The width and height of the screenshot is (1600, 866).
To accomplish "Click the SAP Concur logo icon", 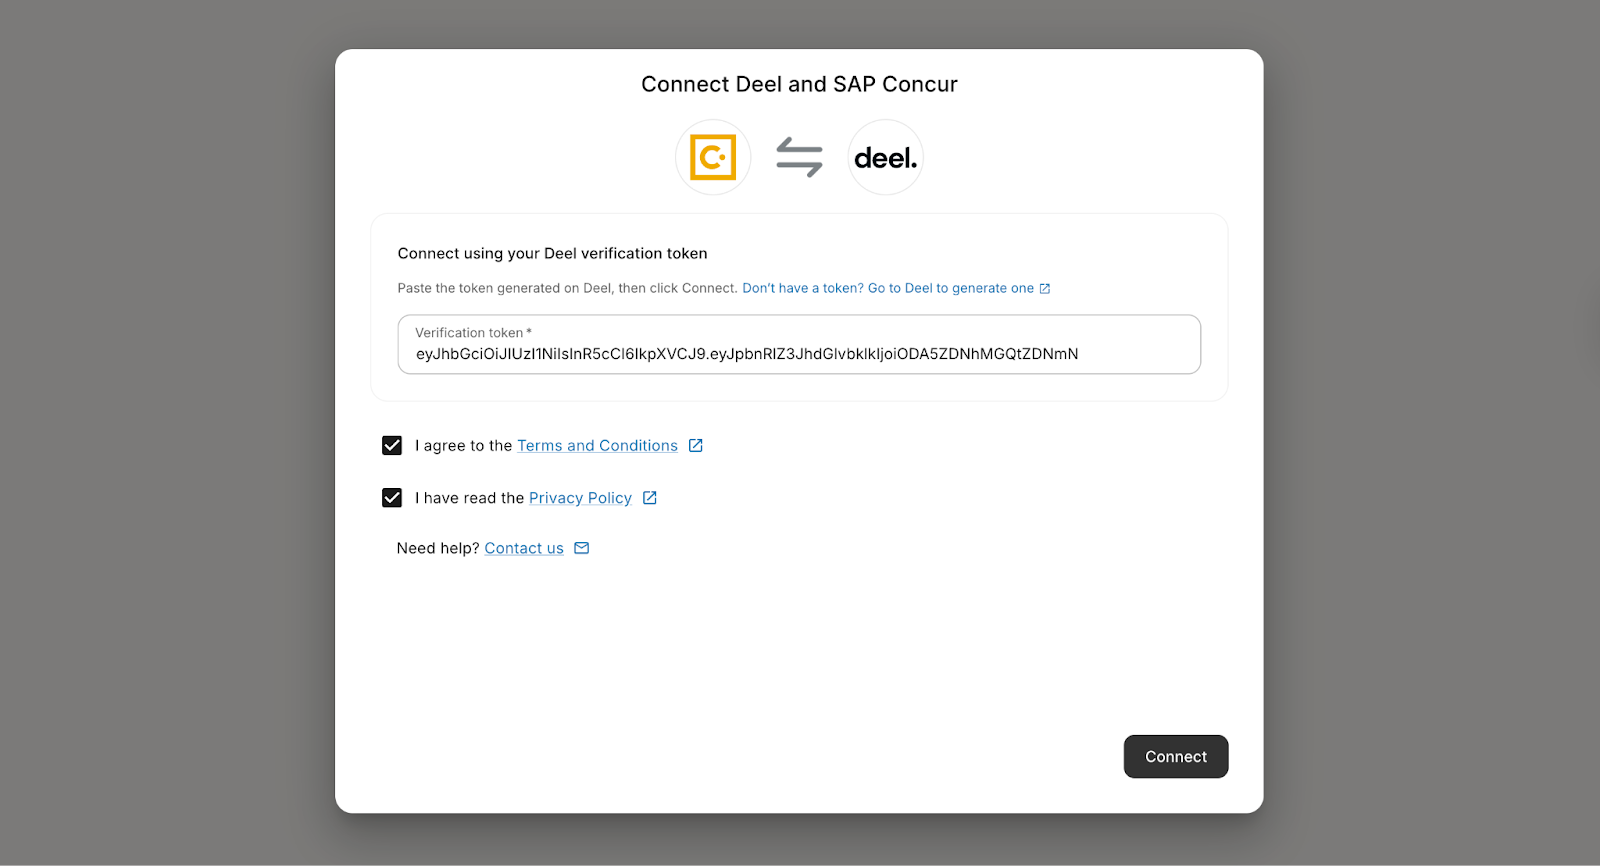I will click(x=713, y=157).
